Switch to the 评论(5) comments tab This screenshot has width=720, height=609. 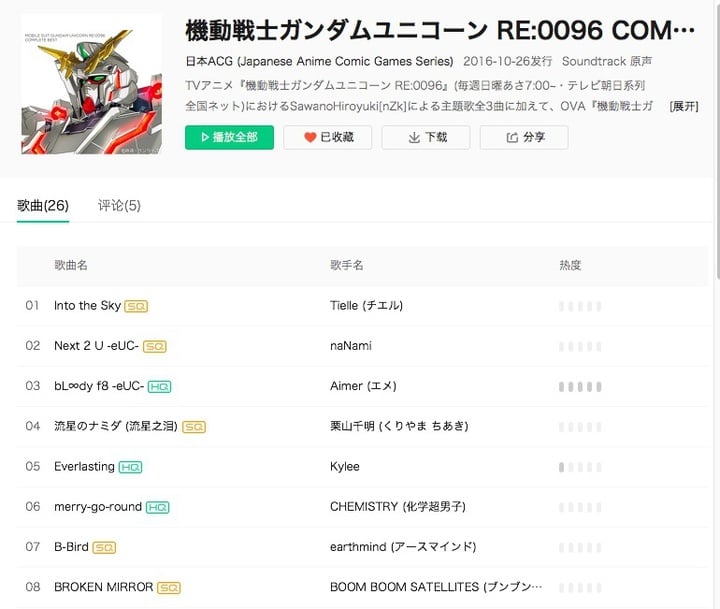pyautogui.click(x=119, y=205)
